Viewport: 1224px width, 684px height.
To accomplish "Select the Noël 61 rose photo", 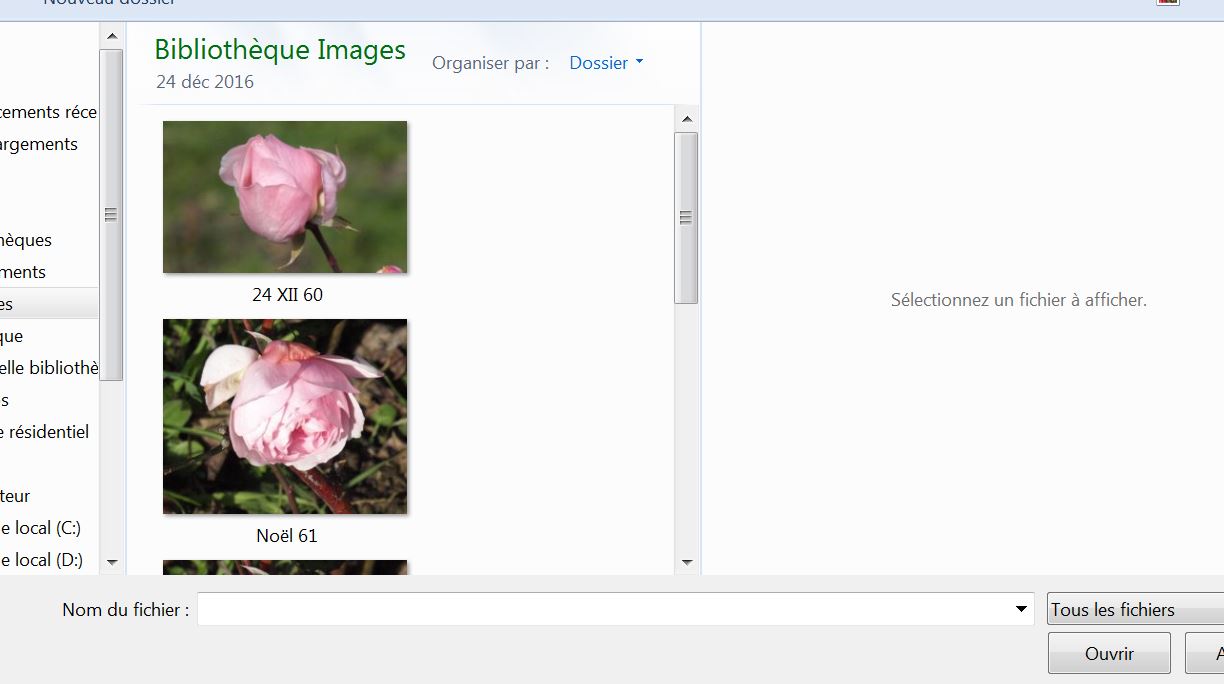I will click(x=285, y=416).
